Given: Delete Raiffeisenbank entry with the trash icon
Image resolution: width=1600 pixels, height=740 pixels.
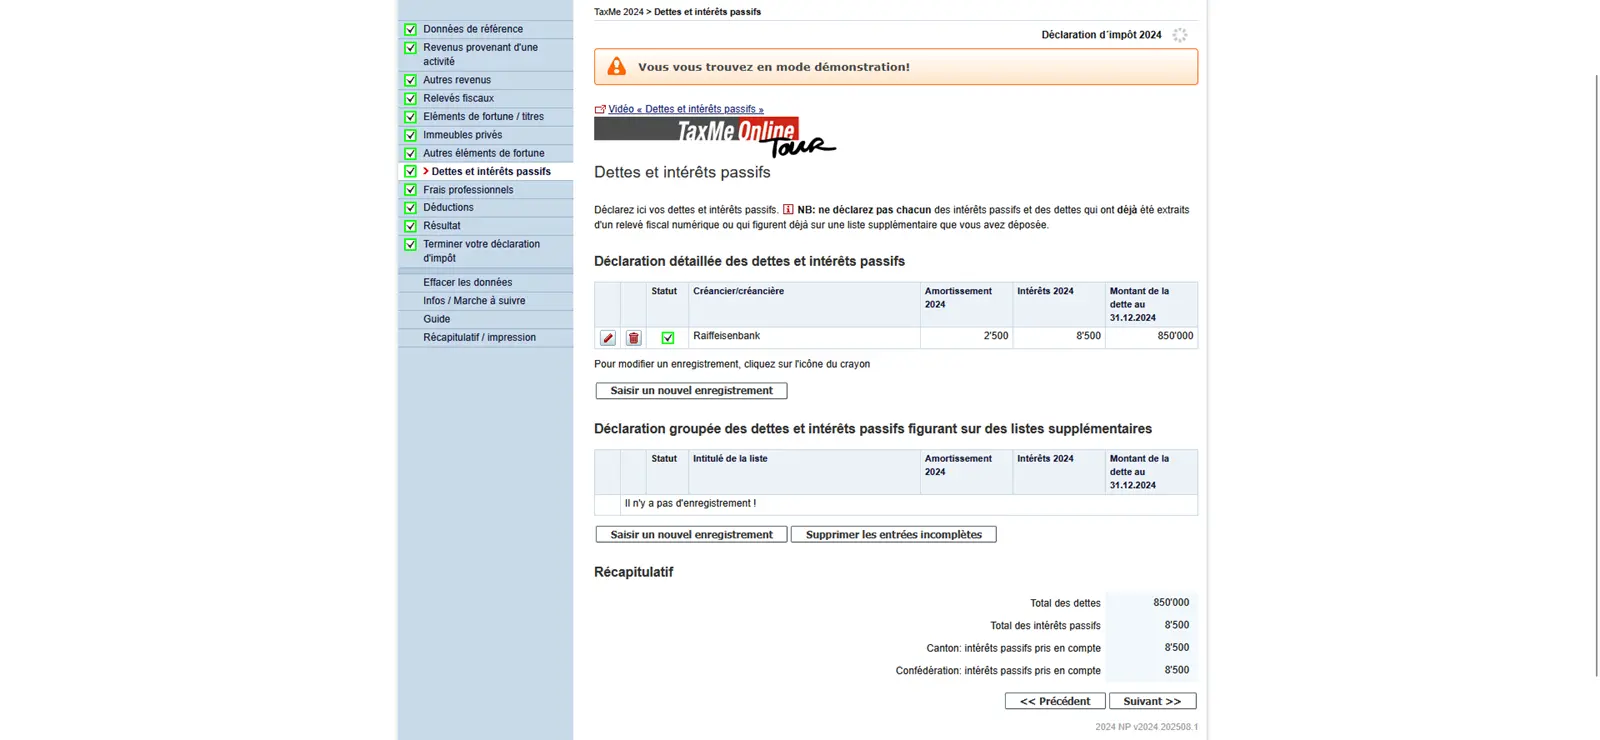Looking at the screenshot, I should click(633, 338).
